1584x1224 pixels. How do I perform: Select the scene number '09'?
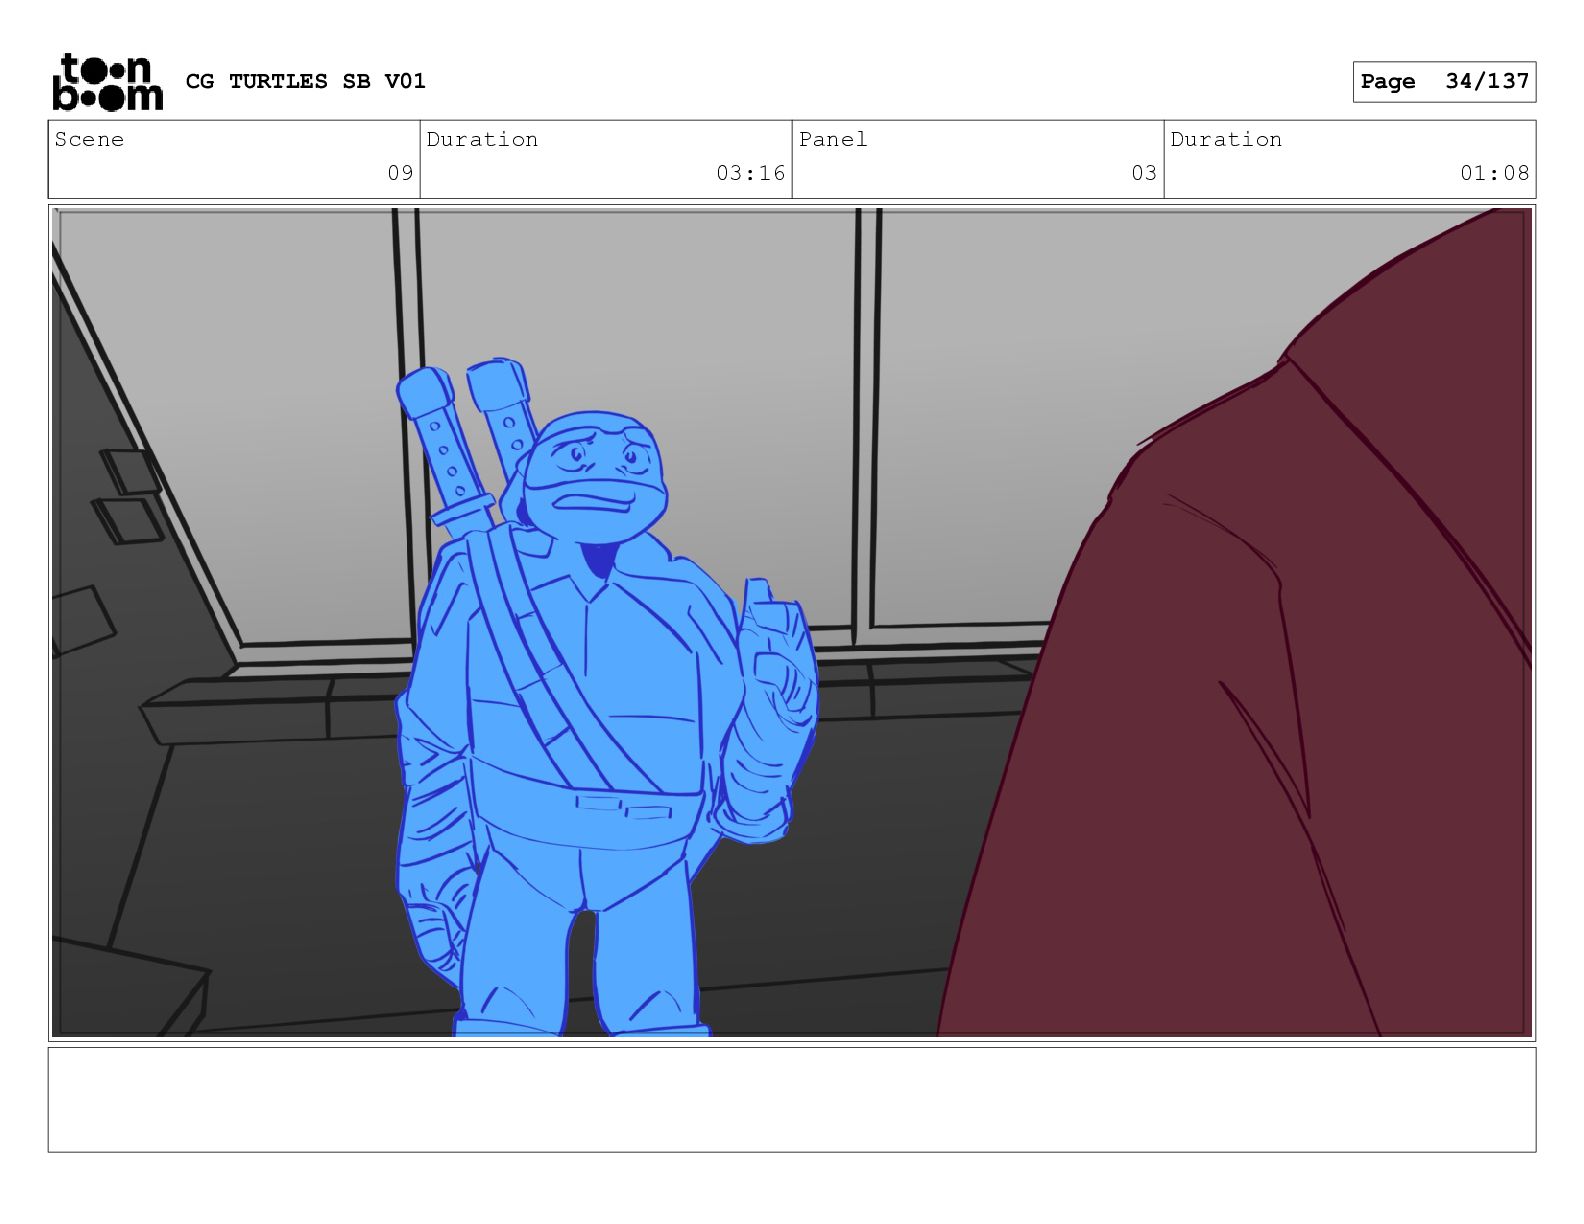click(x=400, y=173)
